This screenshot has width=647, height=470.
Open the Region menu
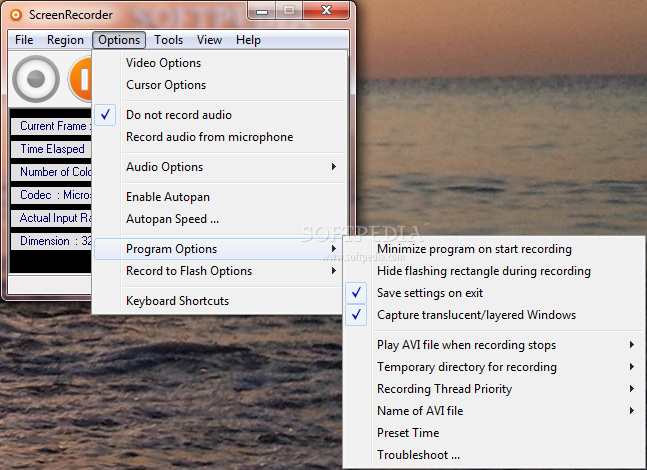[65, 40]
